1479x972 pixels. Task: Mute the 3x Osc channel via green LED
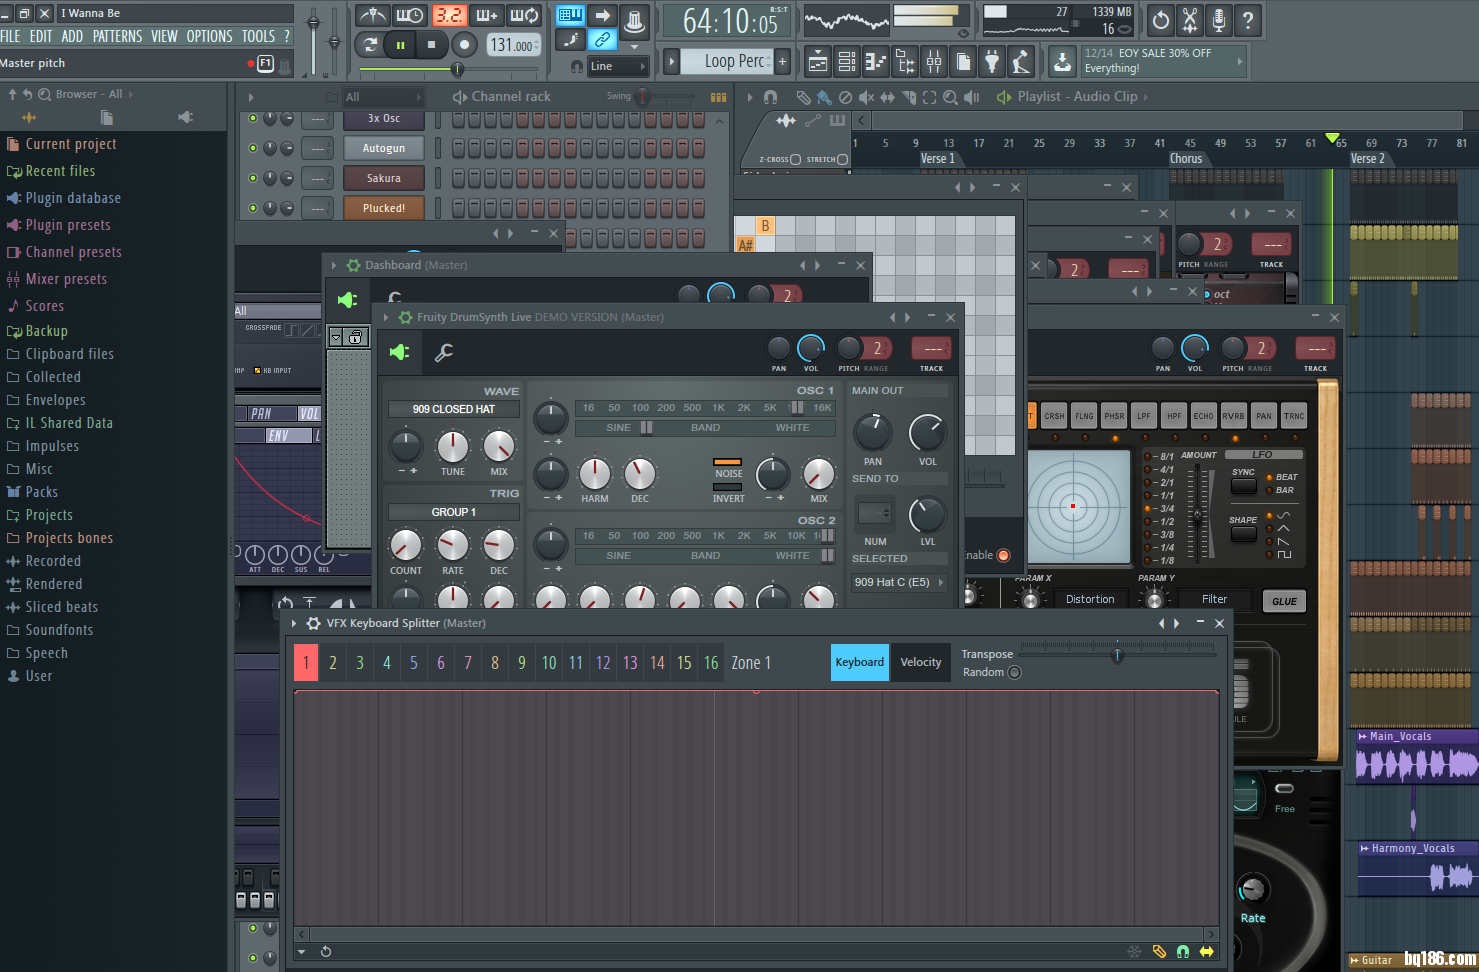pyautogui.click(x=253, y=118)
